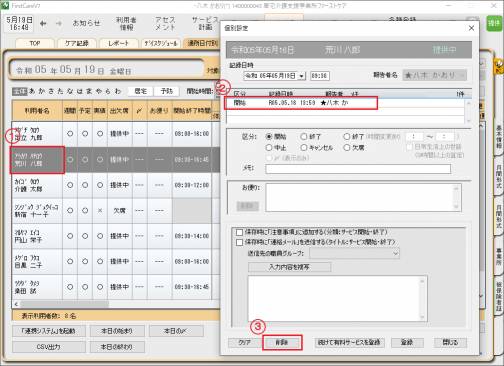Click the green icon at top right

(494, 23)
